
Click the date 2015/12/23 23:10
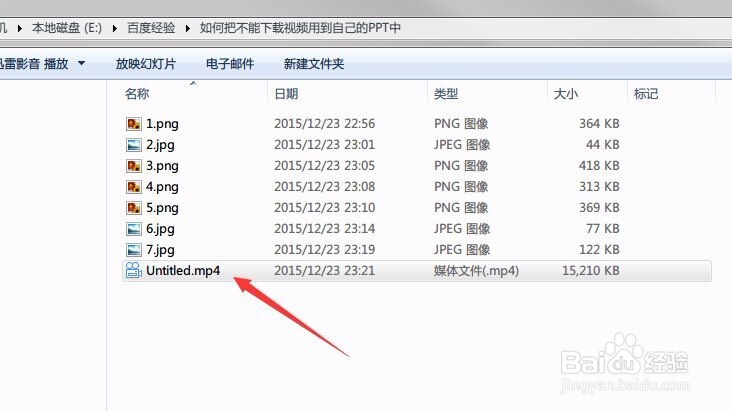coord(324,208)
